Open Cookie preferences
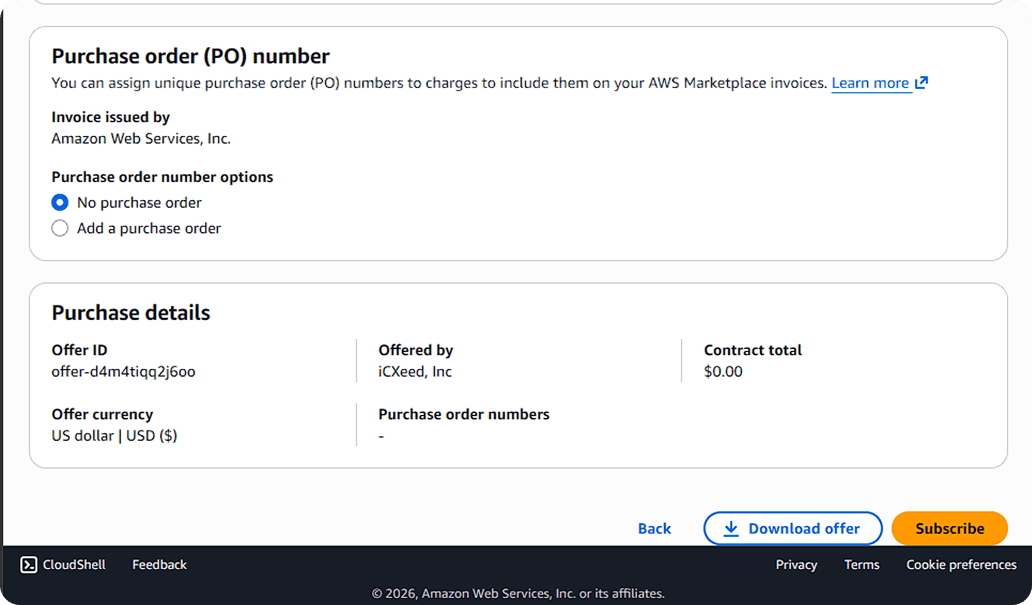Viewport: 1032px width, 605px height. pos(961,565)
